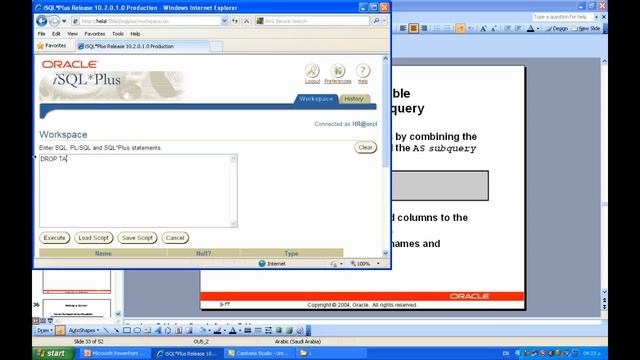The height and width of the screenshot is (360, 640).
Task: Click the browser page vertical scrollbar
Action: [385, 155]
